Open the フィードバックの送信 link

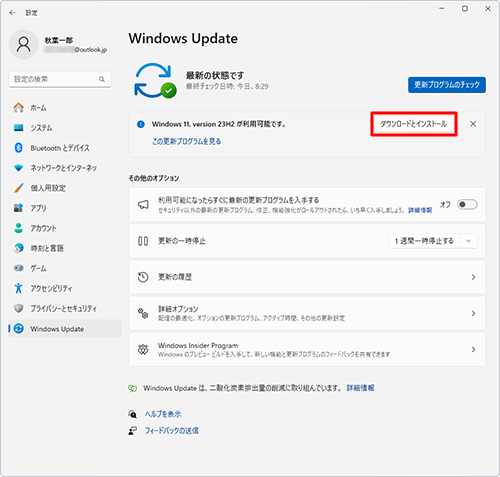click(x=172, y=431)
